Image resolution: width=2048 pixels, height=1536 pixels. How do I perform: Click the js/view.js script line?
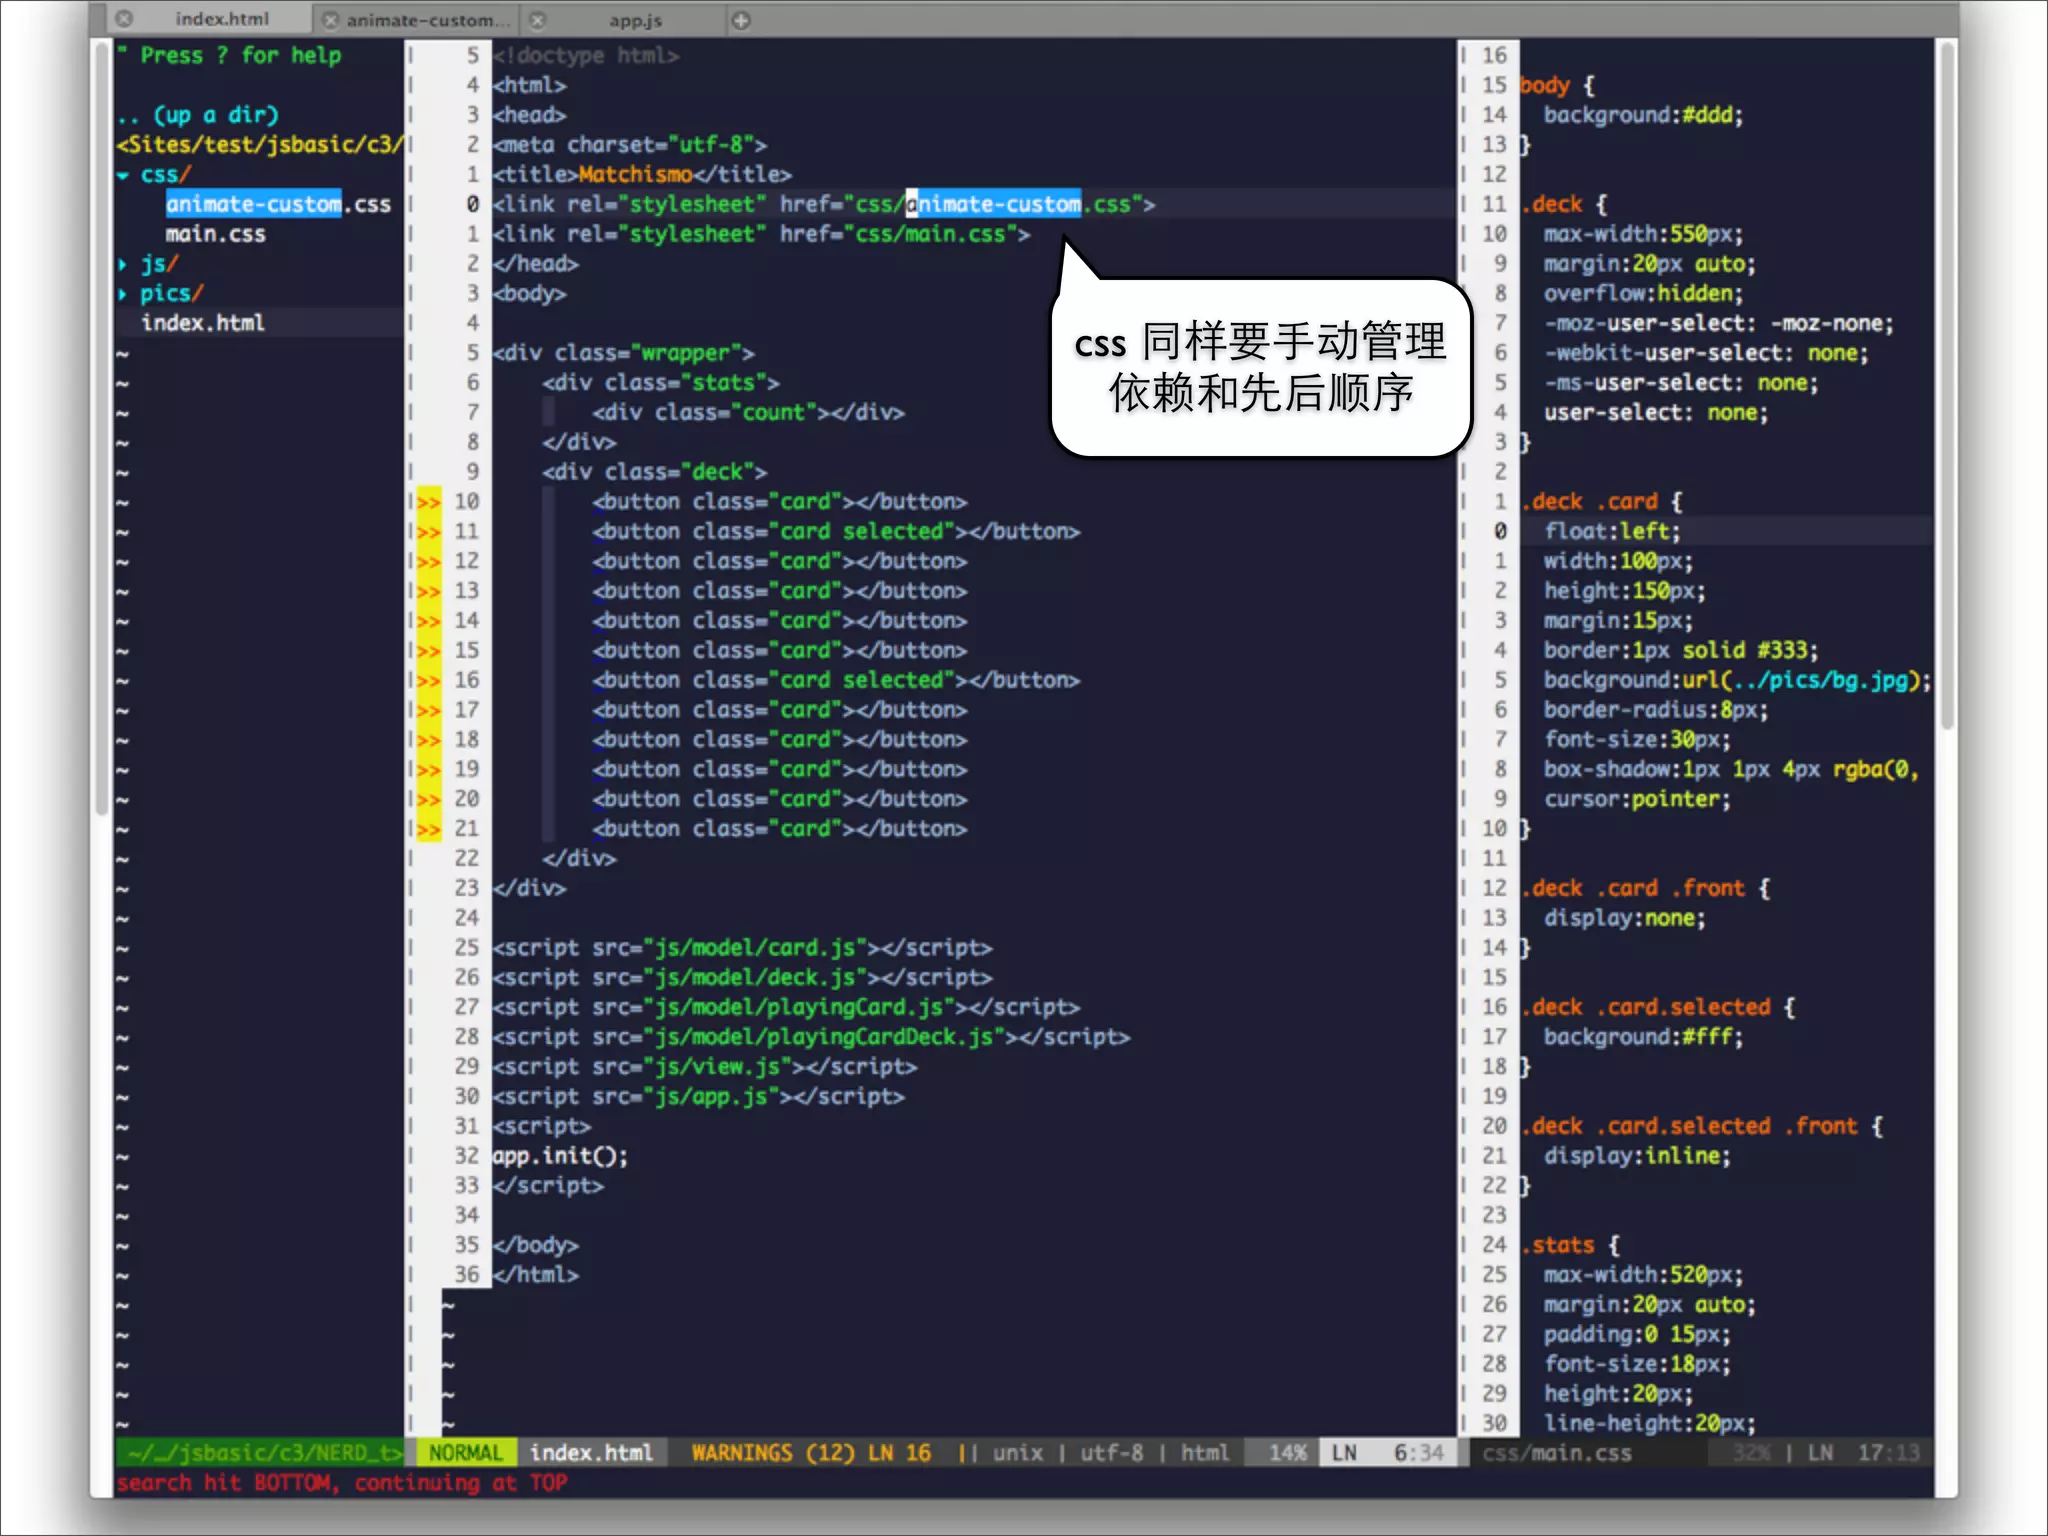[x=704, y=1067]
